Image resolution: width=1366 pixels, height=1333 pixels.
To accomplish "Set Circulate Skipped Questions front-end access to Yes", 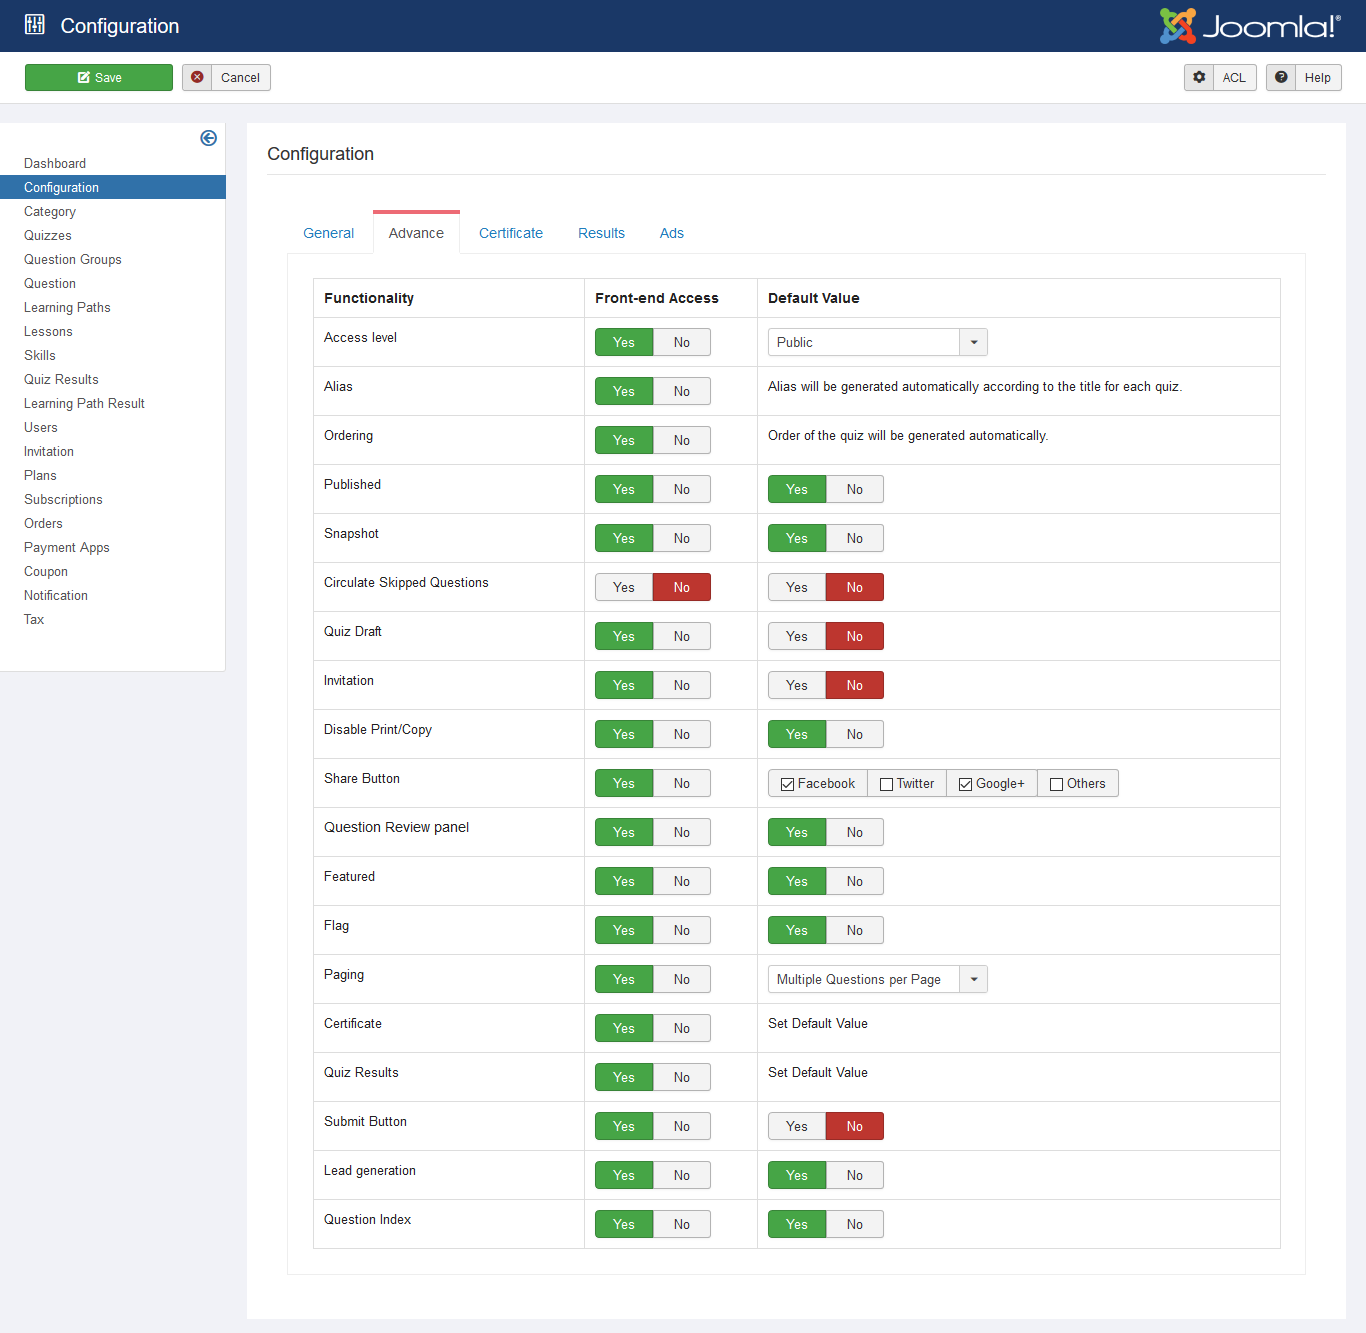I will [x=624, y=587].
